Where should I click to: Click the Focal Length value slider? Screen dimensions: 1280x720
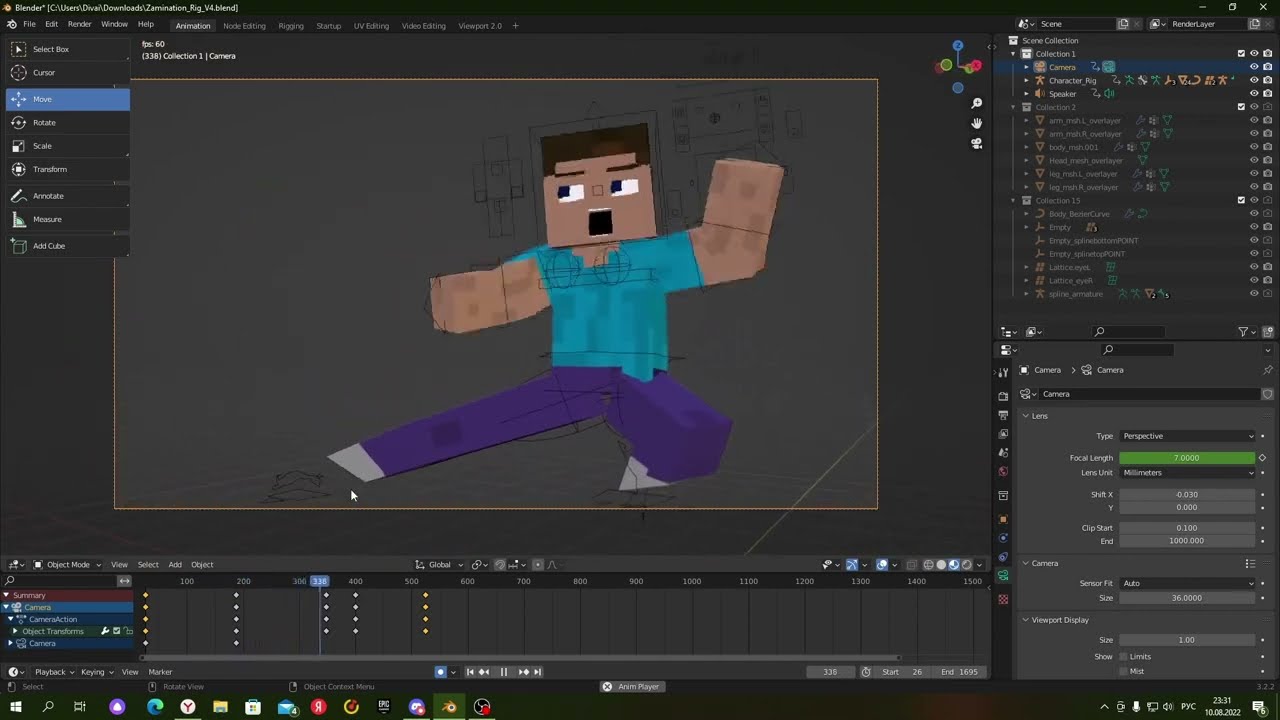click(1187, 458)
